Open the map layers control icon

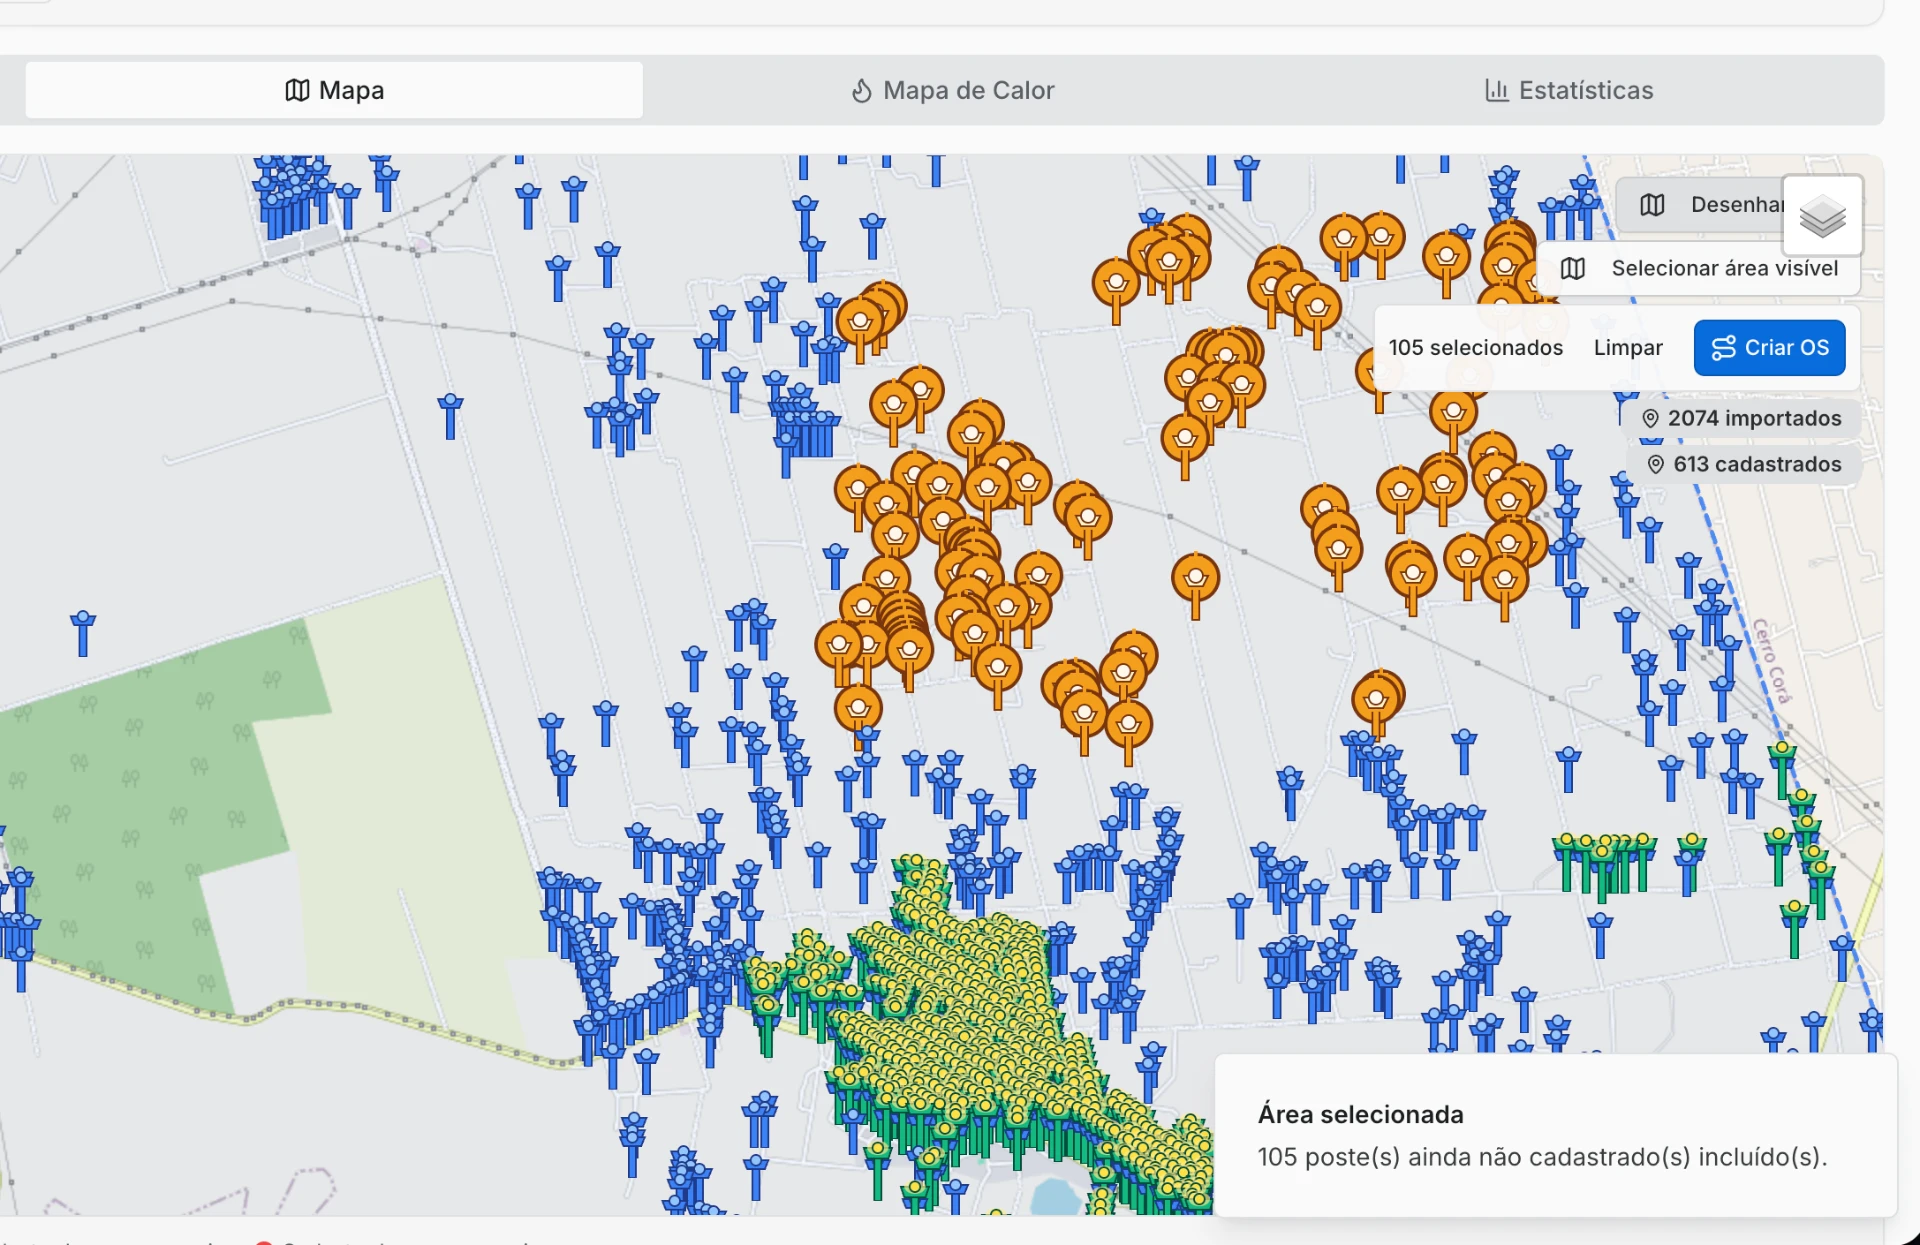pyautogui.click(x=1822, y=216)
